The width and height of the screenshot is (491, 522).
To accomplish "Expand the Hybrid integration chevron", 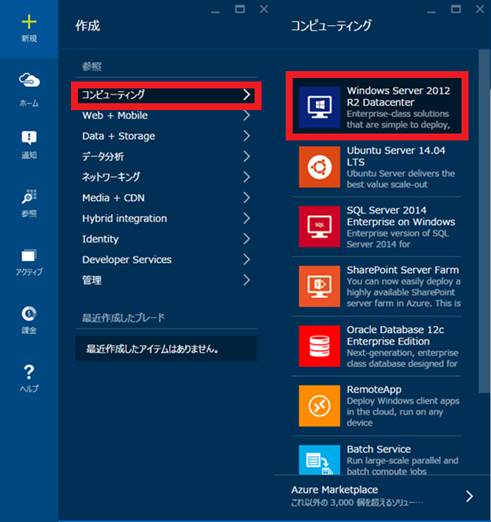I will 246,218.
